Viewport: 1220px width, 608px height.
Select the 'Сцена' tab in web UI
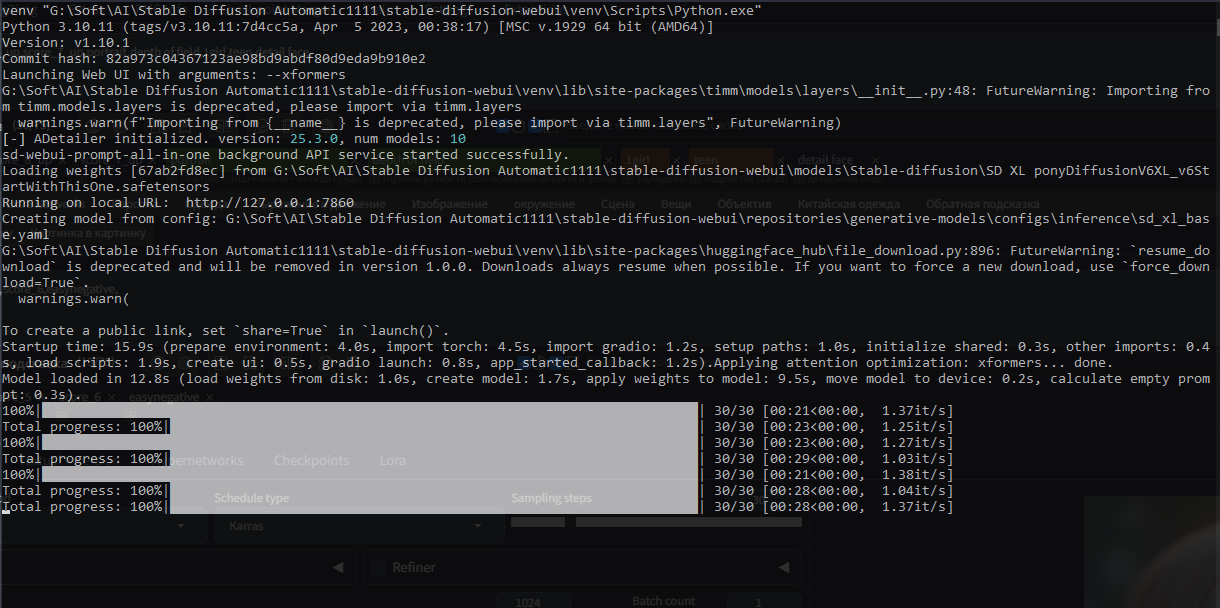point(618,203)
